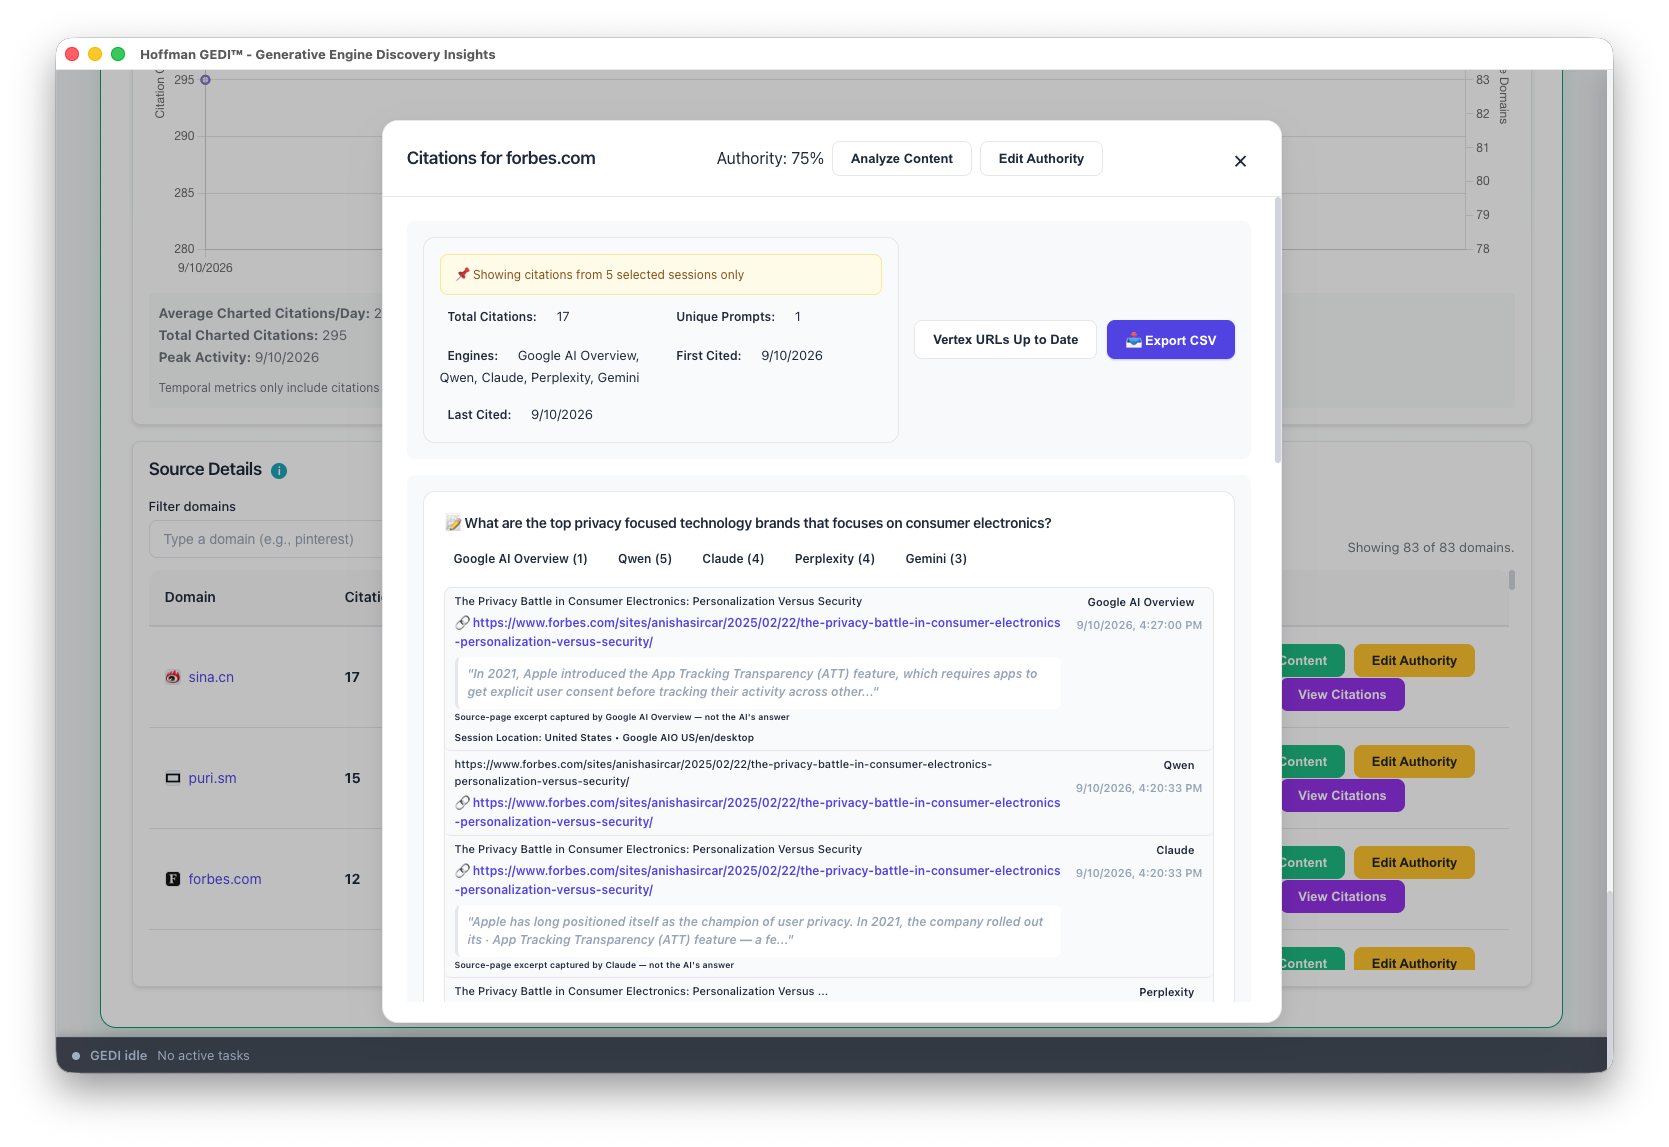Click the sina.cn favicon in the domain table

point(173,677)
